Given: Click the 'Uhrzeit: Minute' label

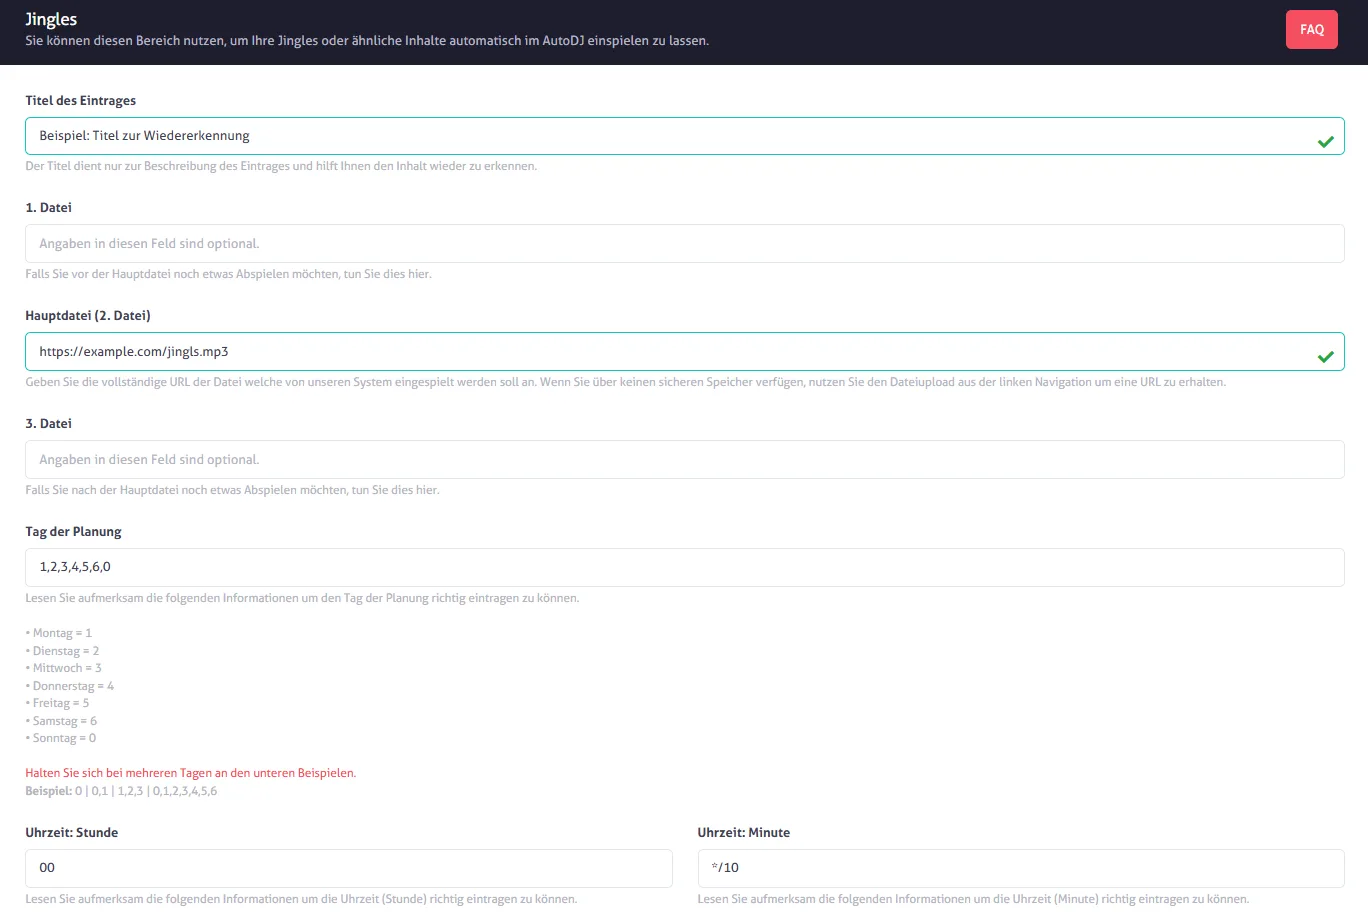Looking at the screenshot, I should coord(743,833).
